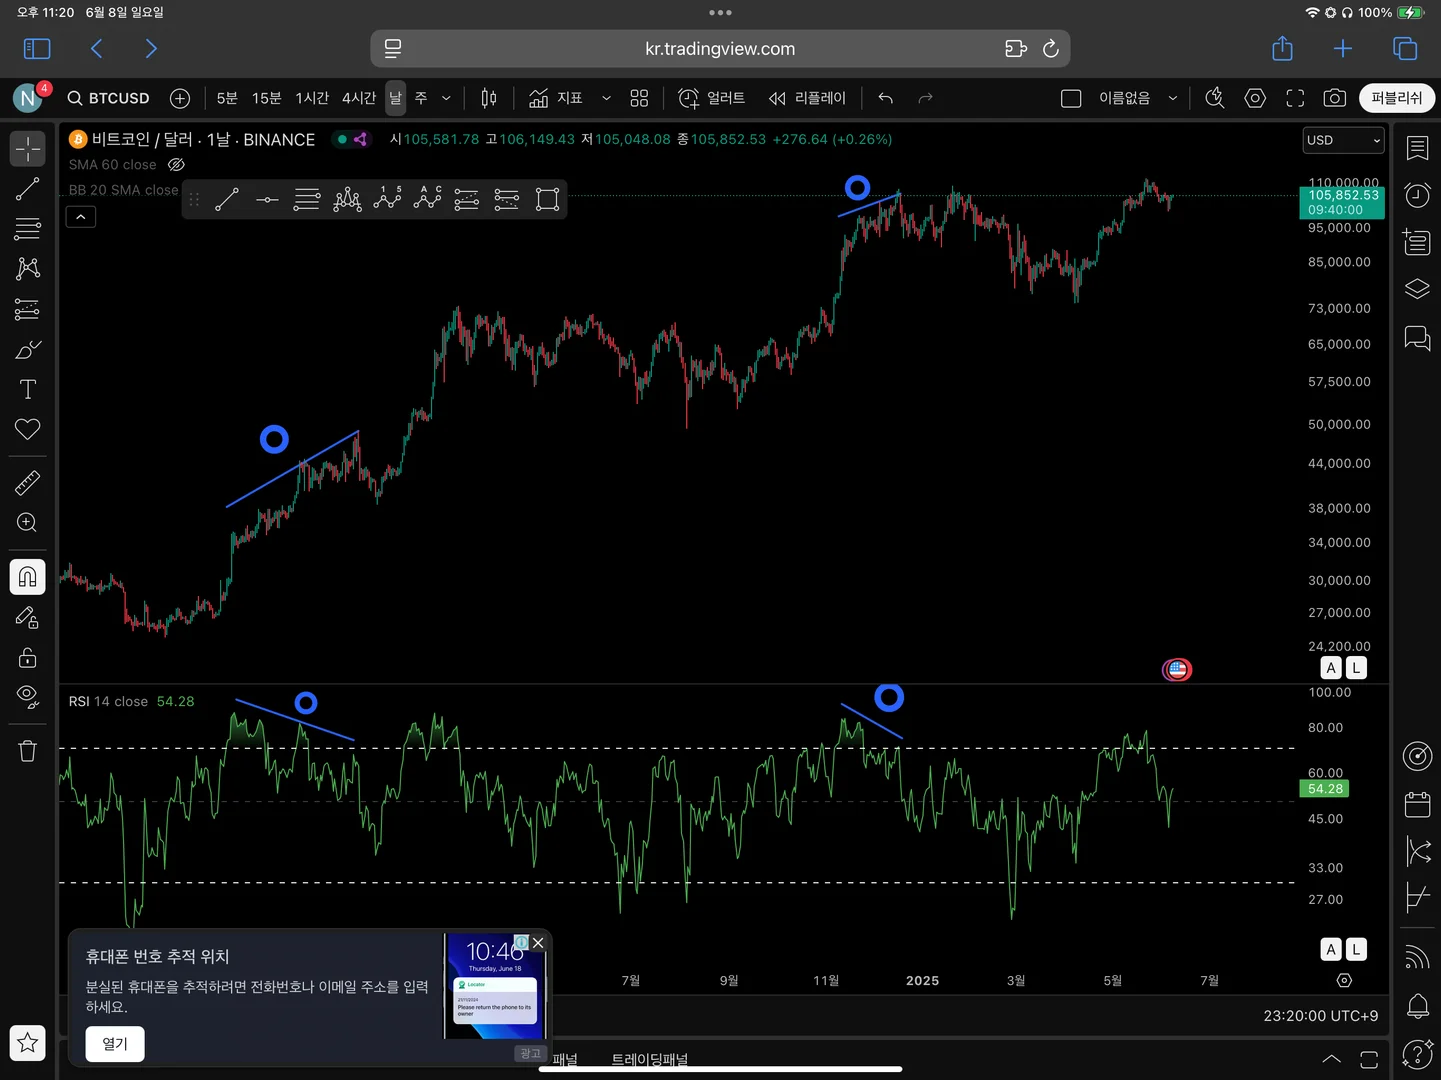This screenshot has height=1080, width=1441.
Task: Select the trend line drawing tool
Action: pyautogui.click(x=27, y=189)
